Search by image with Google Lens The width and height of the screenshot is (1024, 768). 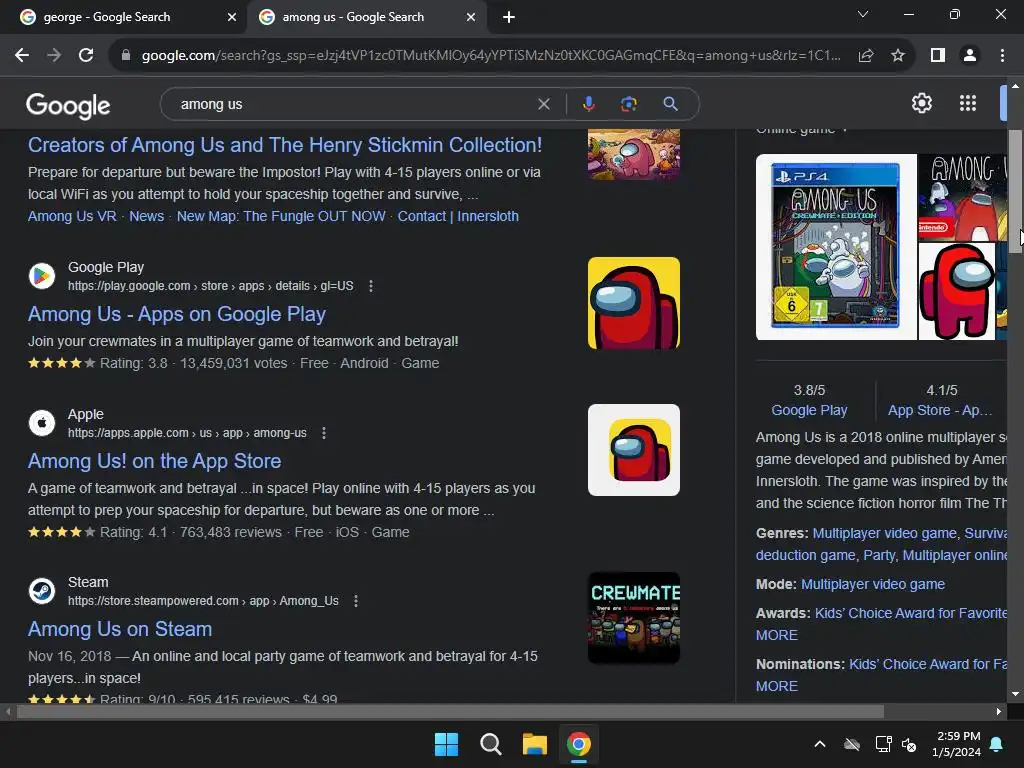click(628, 104)
